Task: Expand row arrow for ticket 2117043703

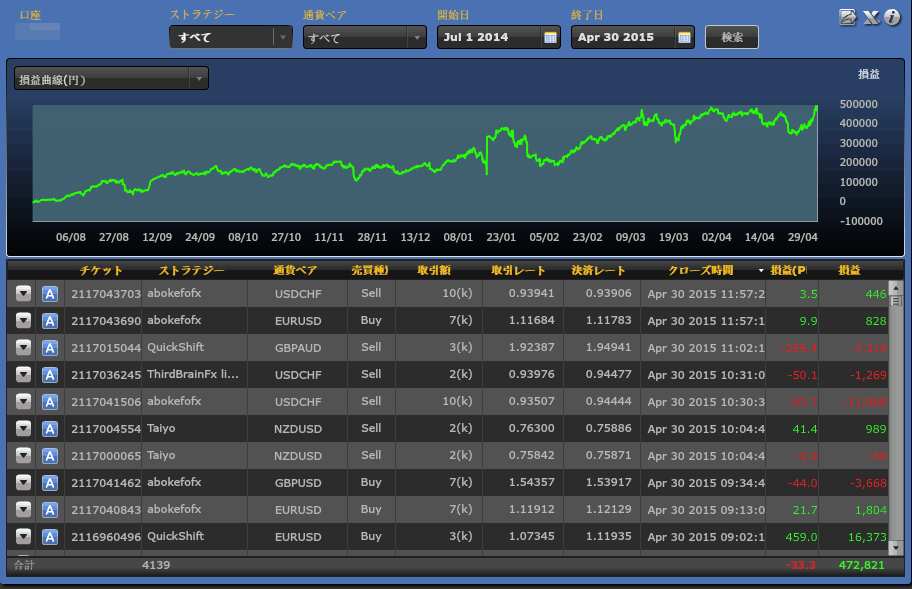Action: click(23, 294)
